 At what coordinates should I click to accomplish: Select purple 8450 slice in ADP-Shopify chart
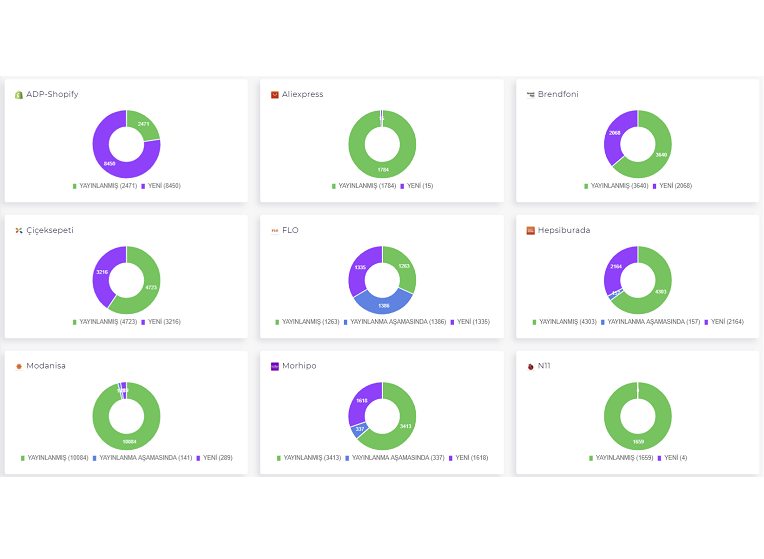coord(110,163)
